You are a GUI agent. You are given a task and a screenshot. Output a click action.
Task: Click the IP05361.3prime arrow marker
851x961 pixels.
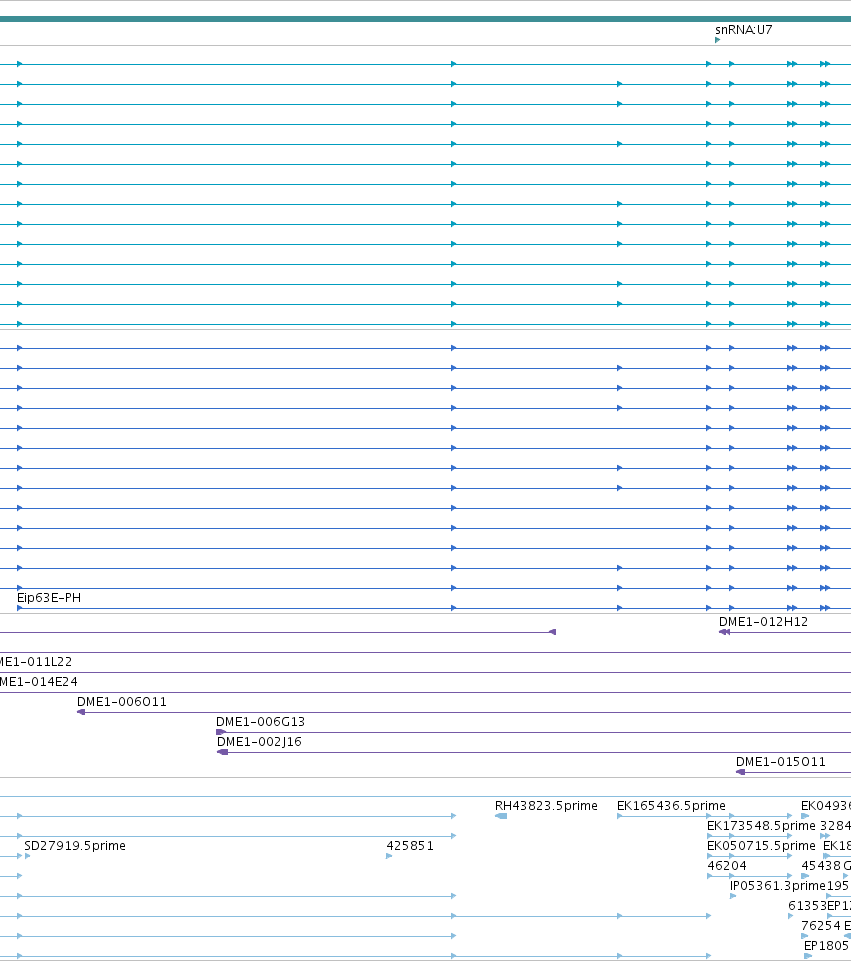(x=733, y=896)
